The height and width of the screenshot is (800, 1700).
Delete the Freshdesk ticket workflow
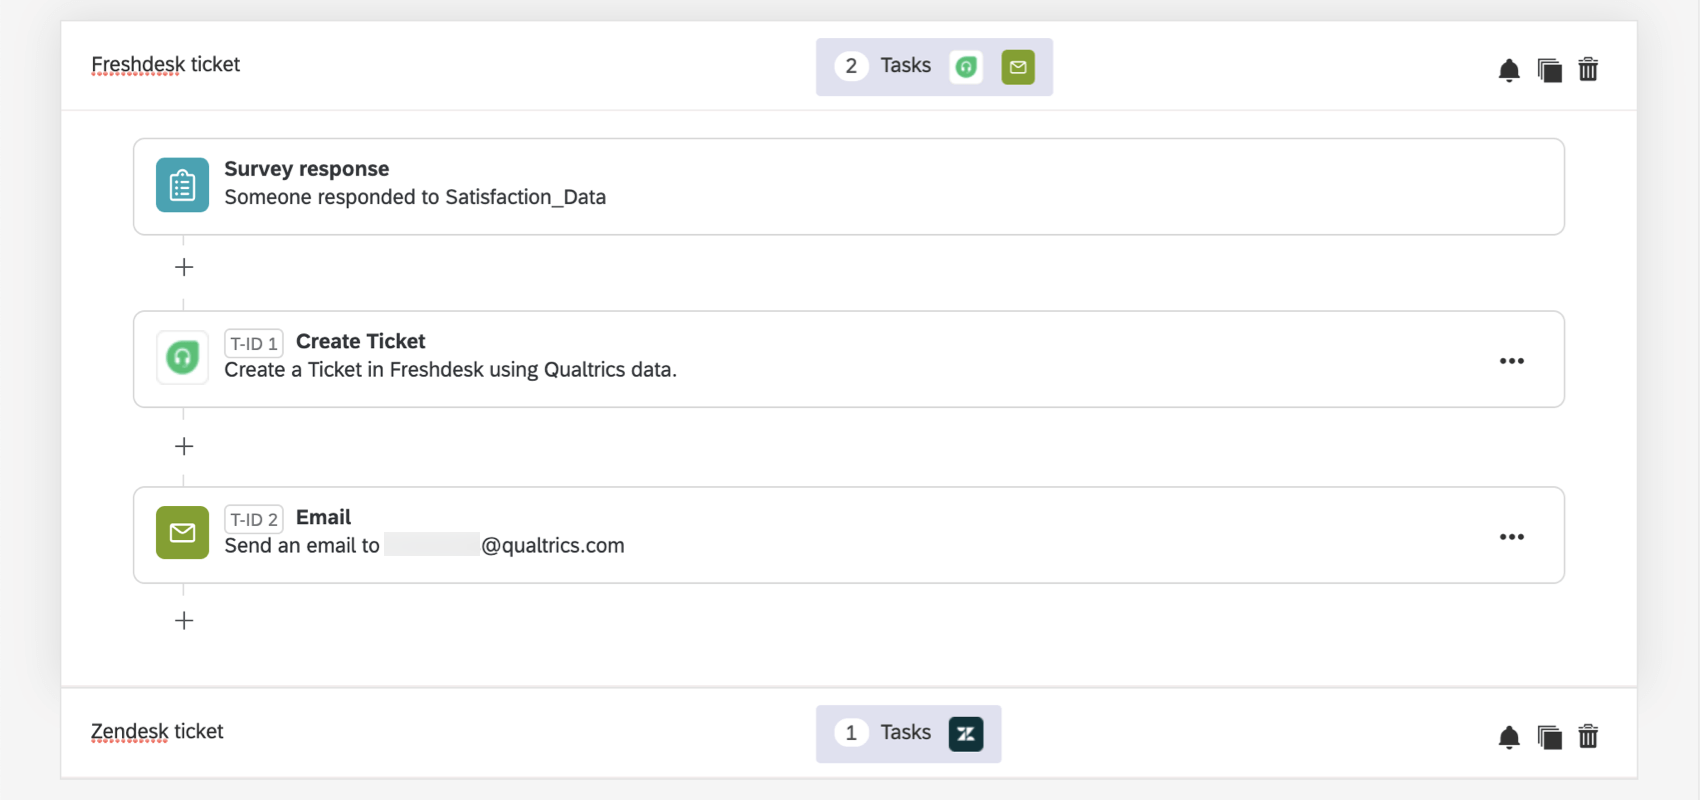1588,70
